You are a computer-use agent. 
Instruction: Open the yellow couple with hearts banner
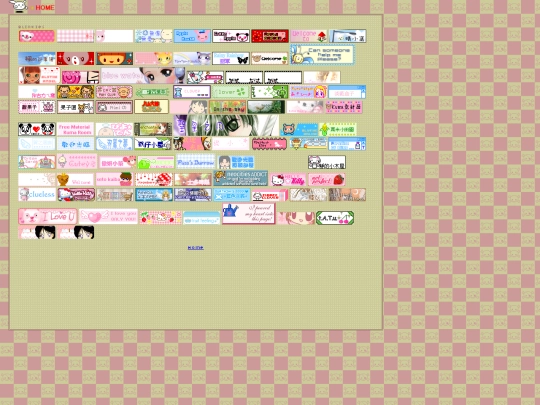pyautogui.click(x=75, y=92)
